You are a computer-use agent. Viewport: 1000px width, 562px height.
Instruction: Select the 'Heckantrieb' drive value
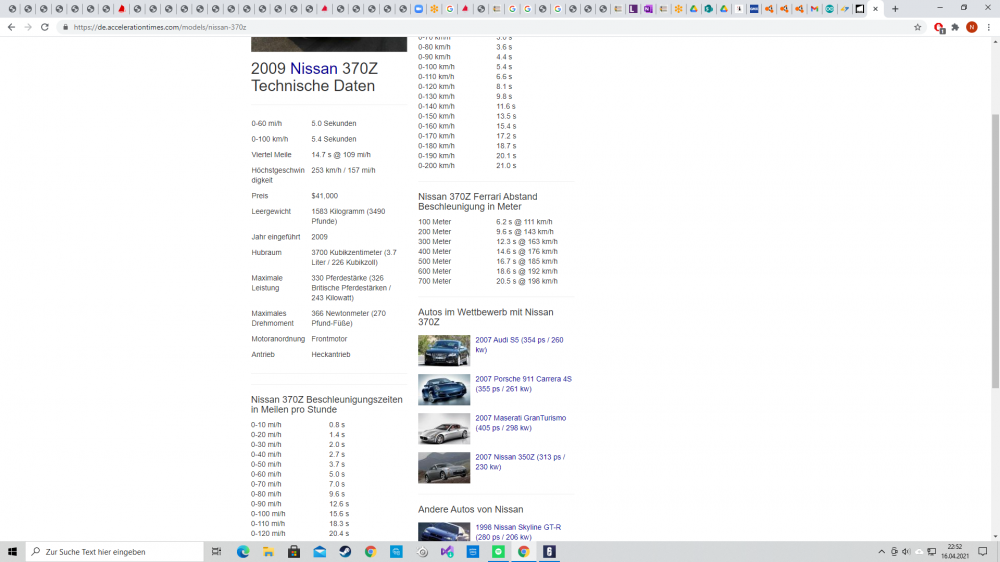click(x=330, y=355)
